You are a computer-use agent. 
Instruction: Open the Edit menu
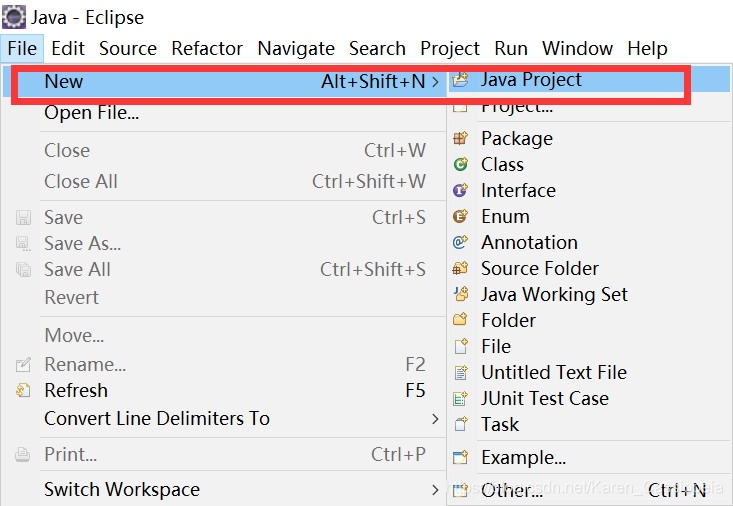click(68, 48)
